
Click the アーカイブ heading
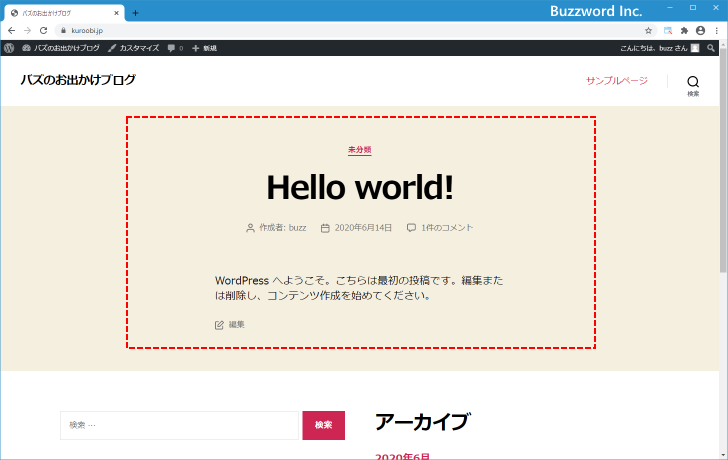pyautogui.click(x=422, y=422)
